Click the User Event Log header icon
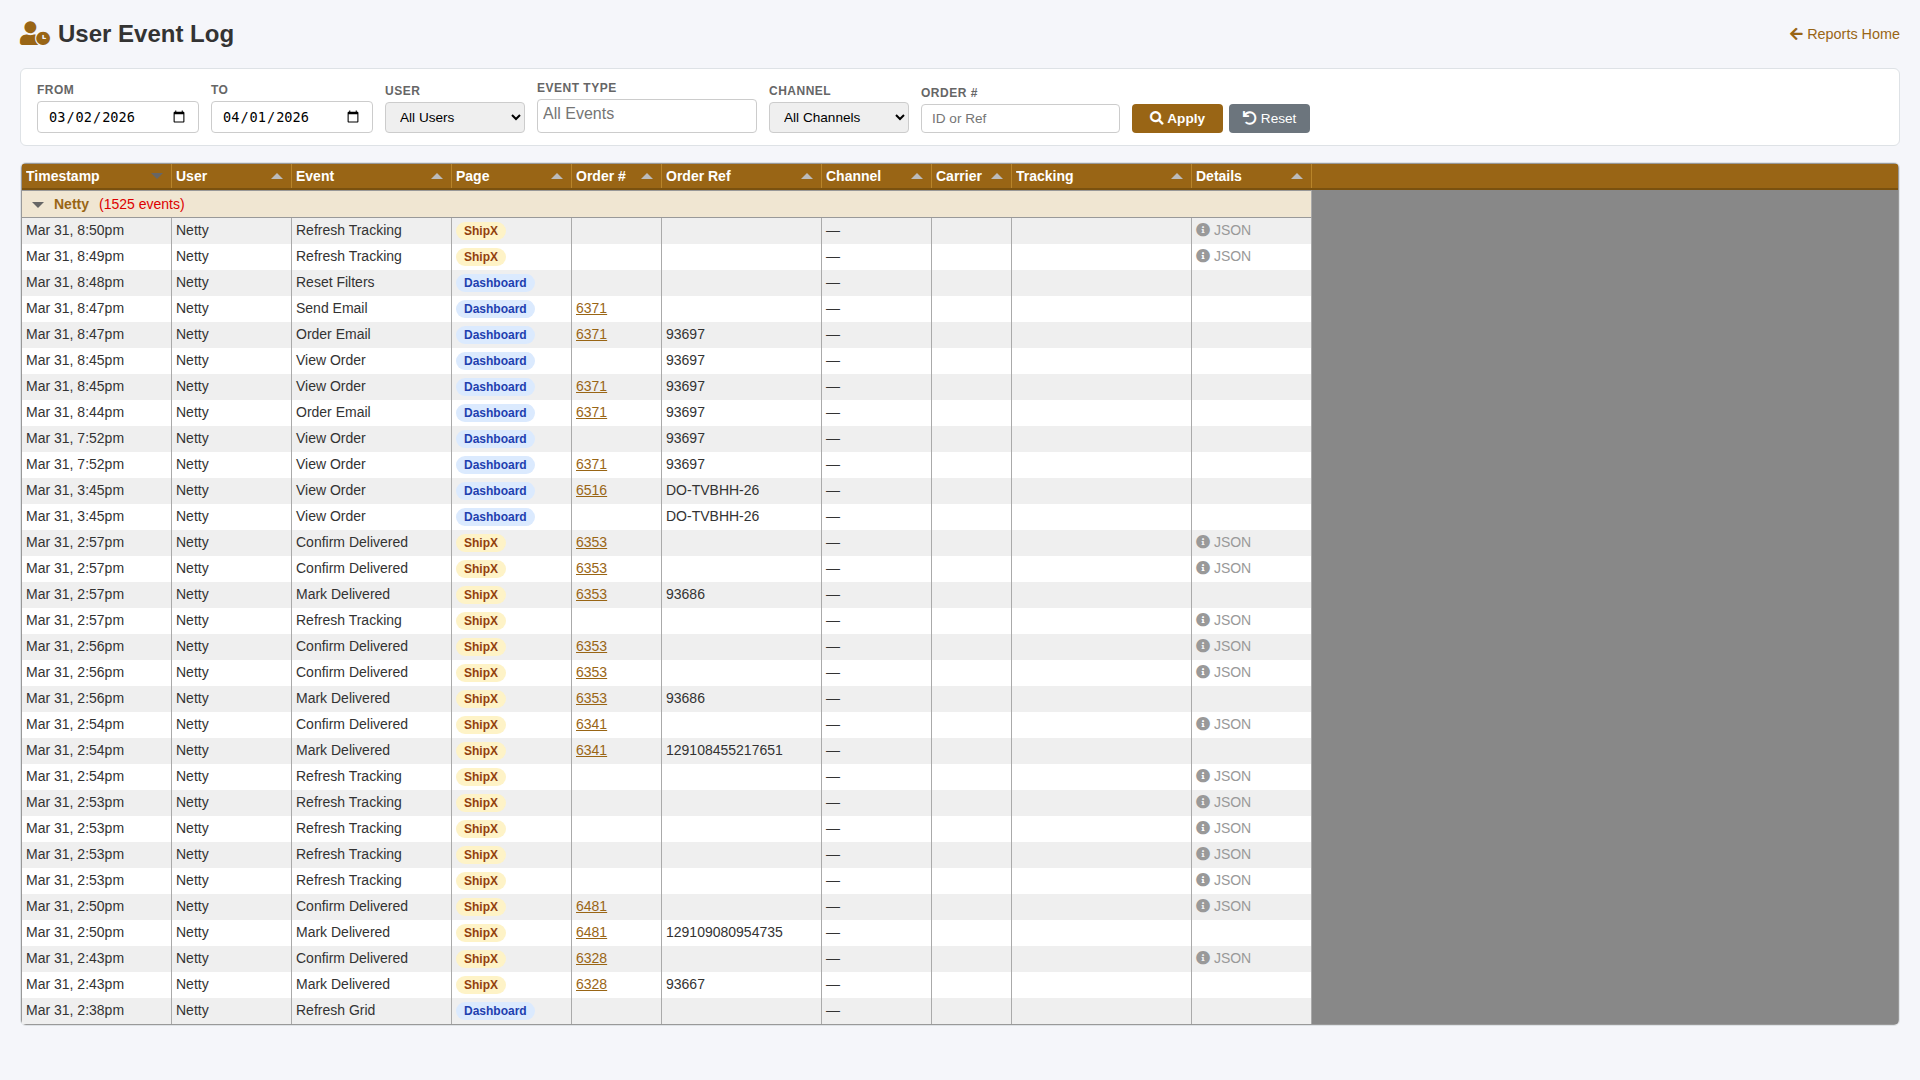Viewport: 1920px width, 1080px height. 35,33
